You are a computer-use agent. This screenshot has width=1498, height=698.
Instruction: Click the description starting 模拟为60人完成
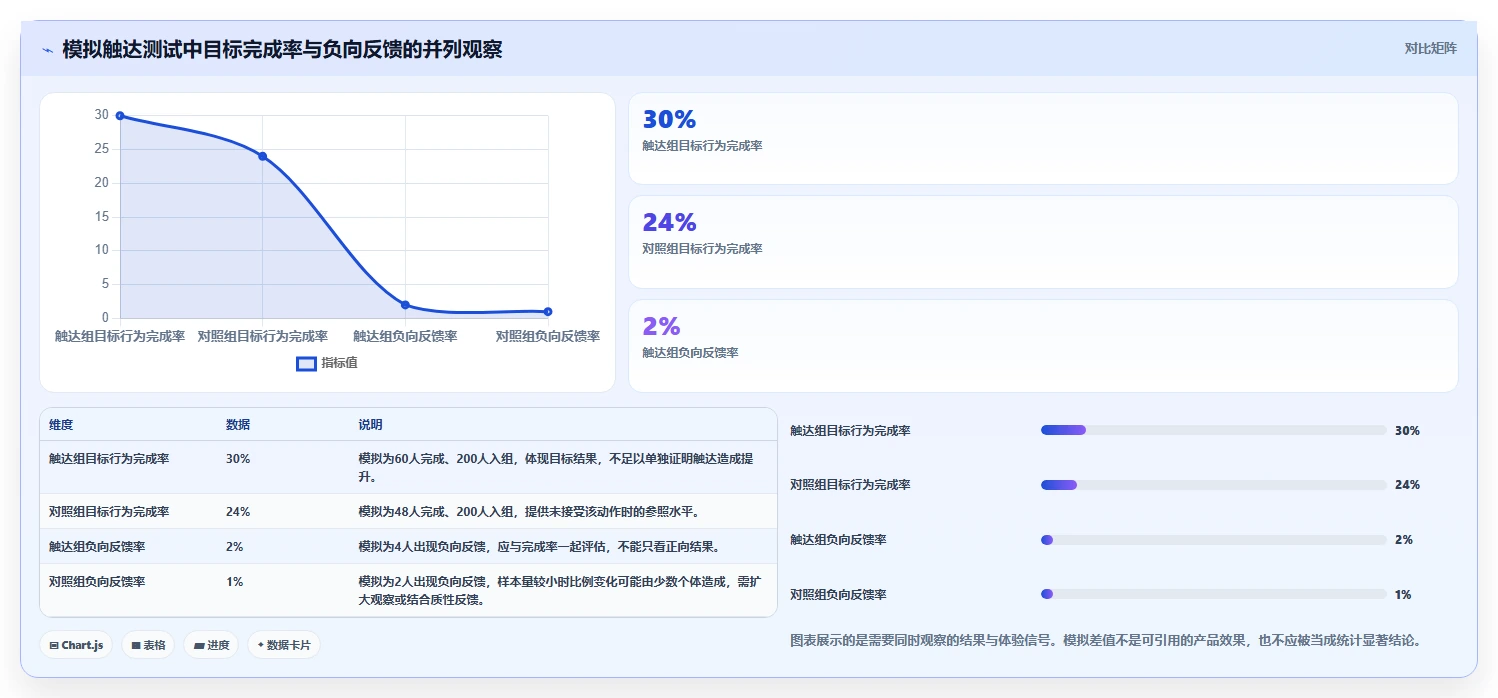556,467
